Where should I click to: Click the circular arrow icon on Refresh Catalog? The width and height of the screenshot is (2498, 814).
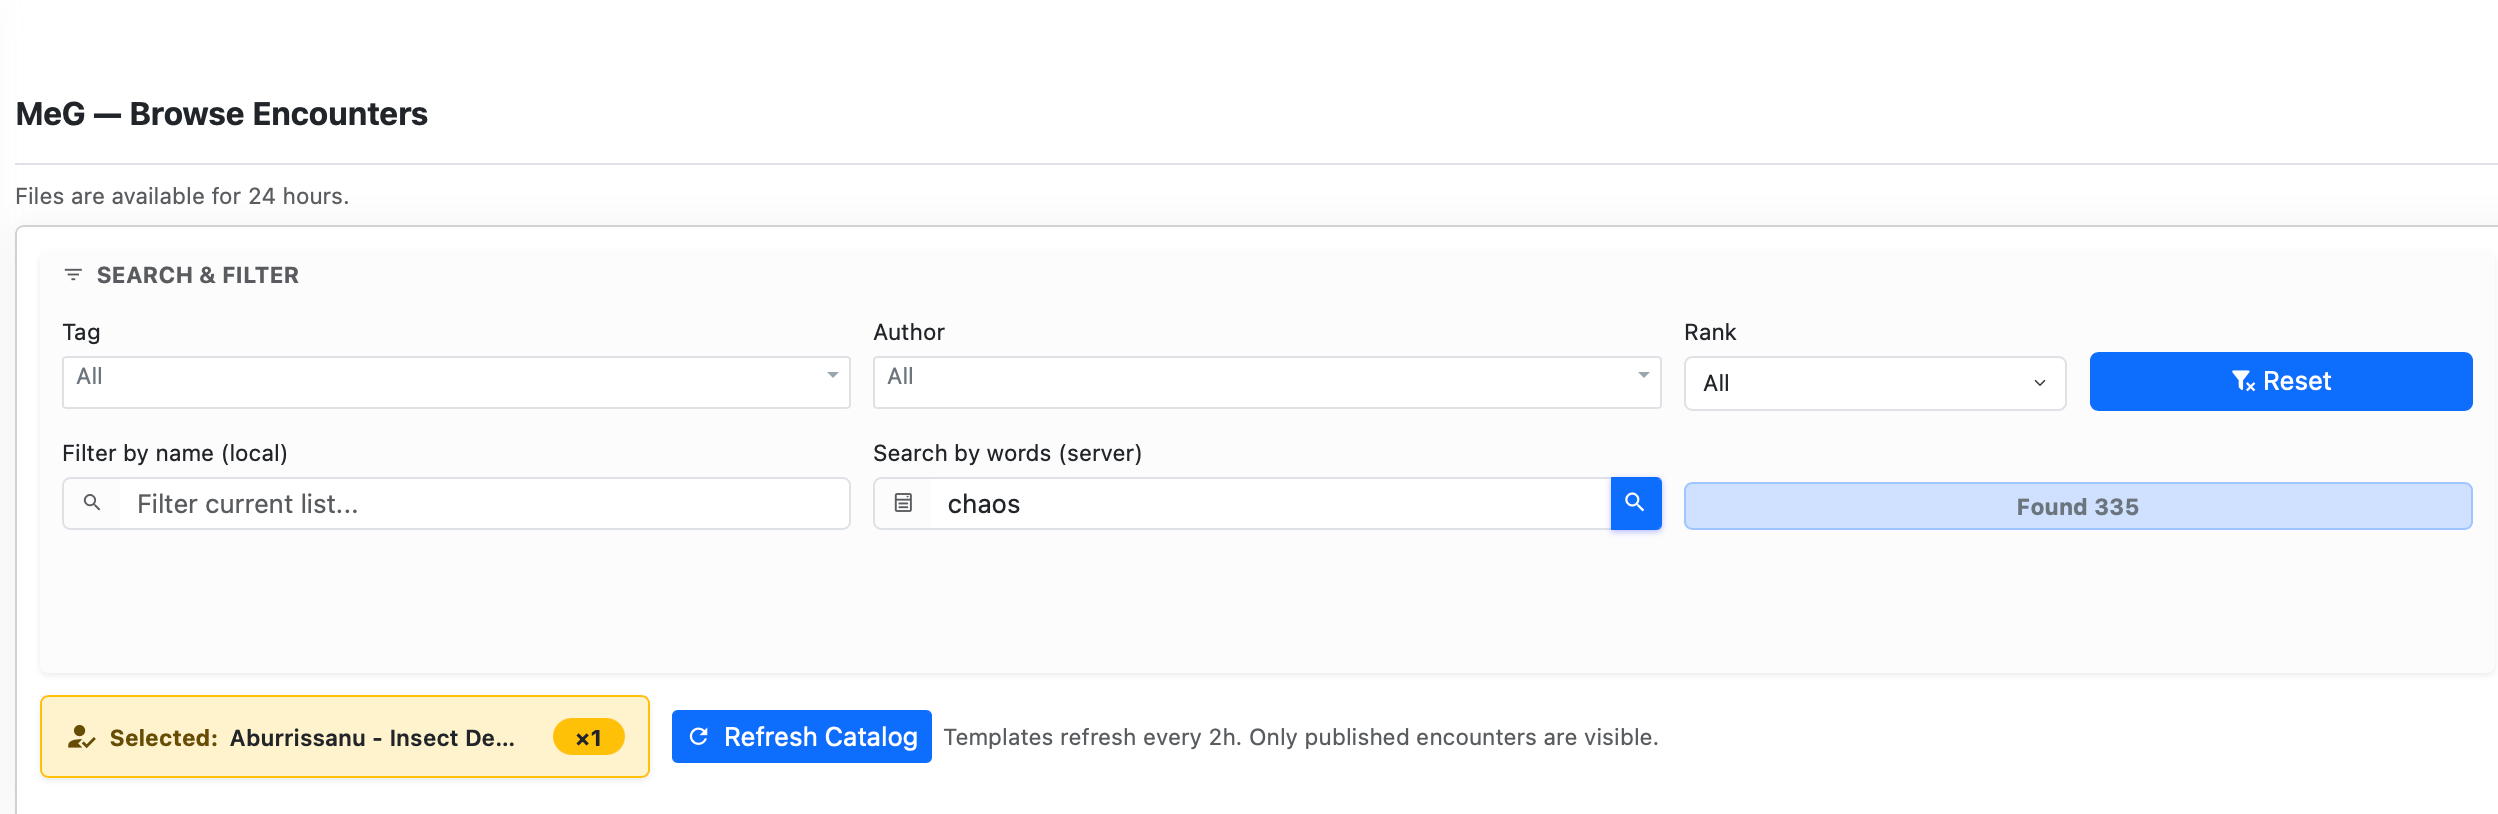point(699,737)
